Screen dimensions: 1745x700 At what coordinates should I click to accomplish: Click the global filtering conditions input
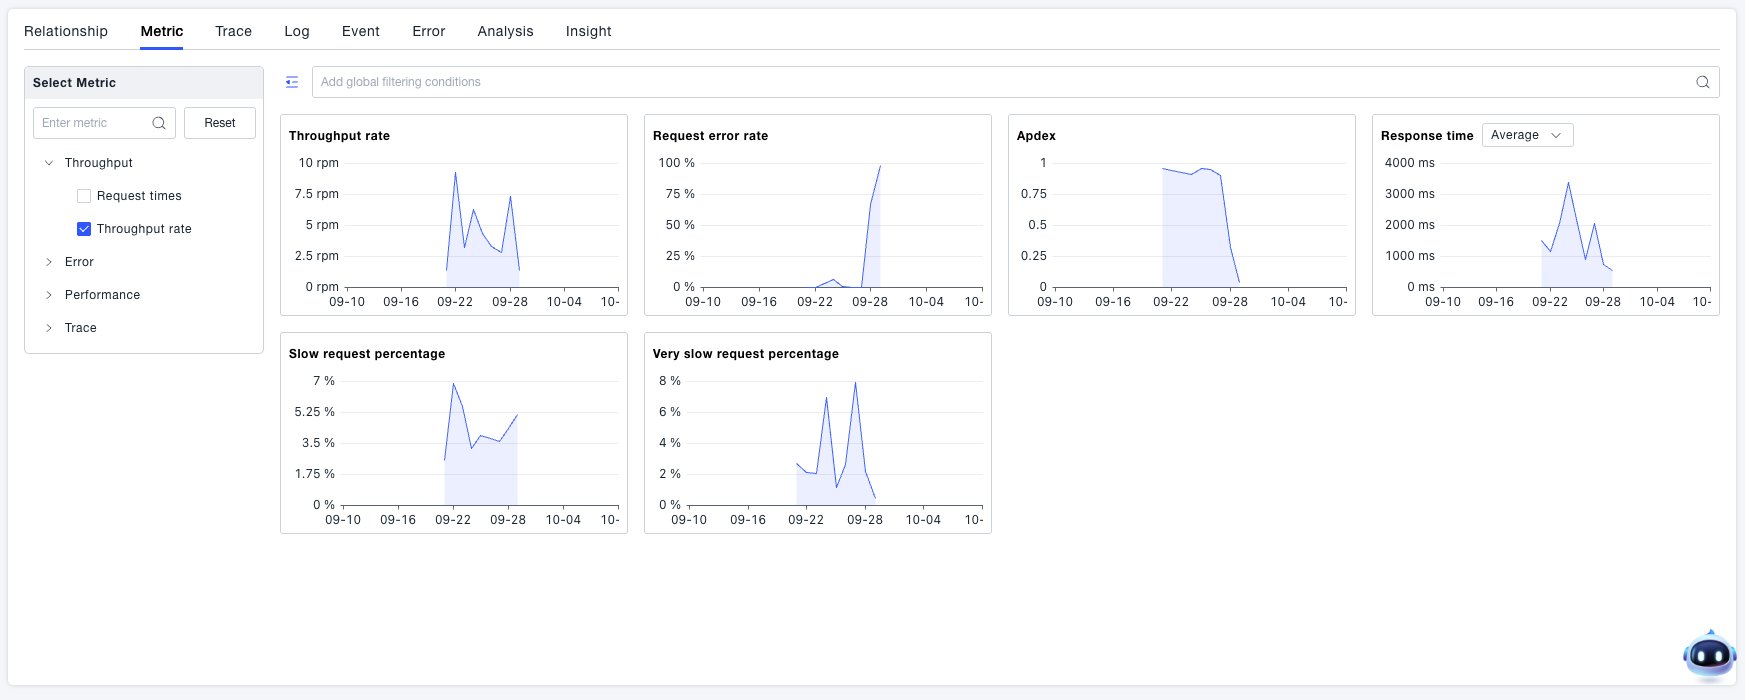tap(1000, 82)
